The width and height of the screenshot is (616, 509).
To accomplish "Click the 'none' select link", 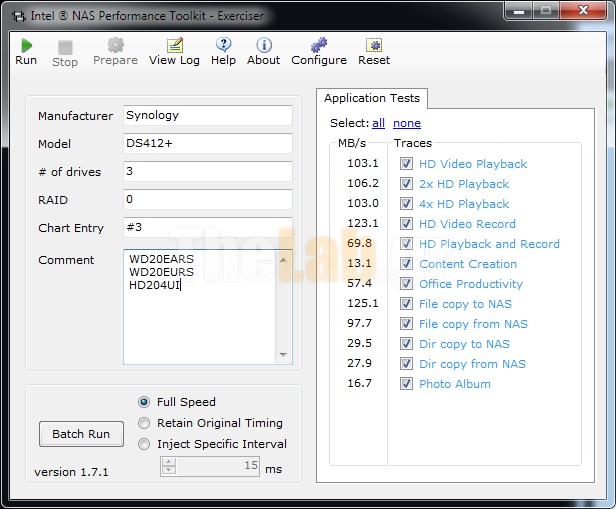I will [x=407, y=123].
